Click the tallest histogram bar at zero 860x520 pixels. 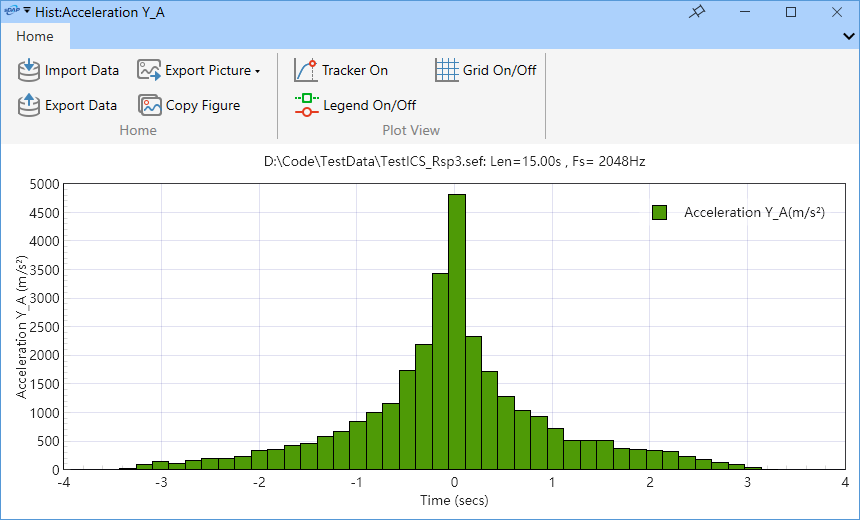457,332
